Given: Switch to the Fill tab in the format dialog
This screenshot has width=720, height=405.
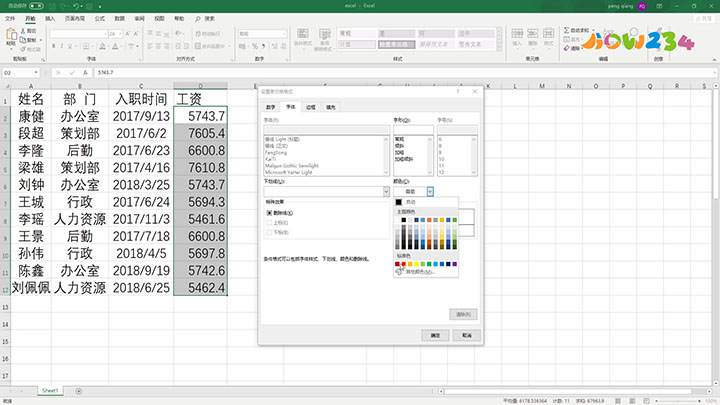Looking at the screenshot, I should (331, 107).
